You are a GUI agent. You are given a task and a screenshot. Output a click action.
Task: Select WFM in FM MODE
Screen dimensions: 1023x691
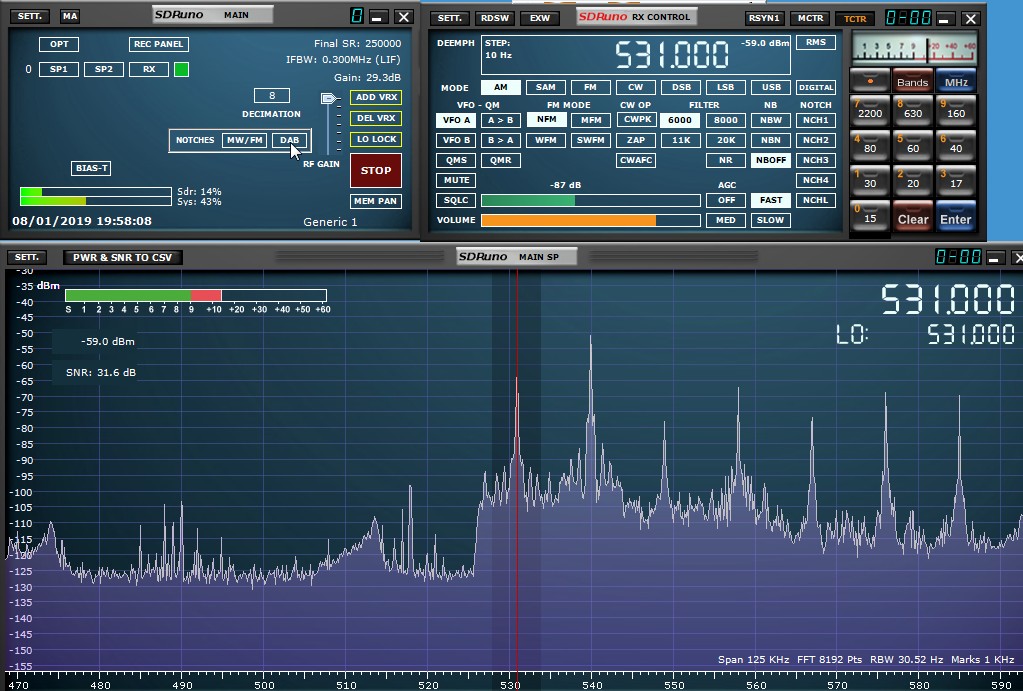(x=545, y=140)
